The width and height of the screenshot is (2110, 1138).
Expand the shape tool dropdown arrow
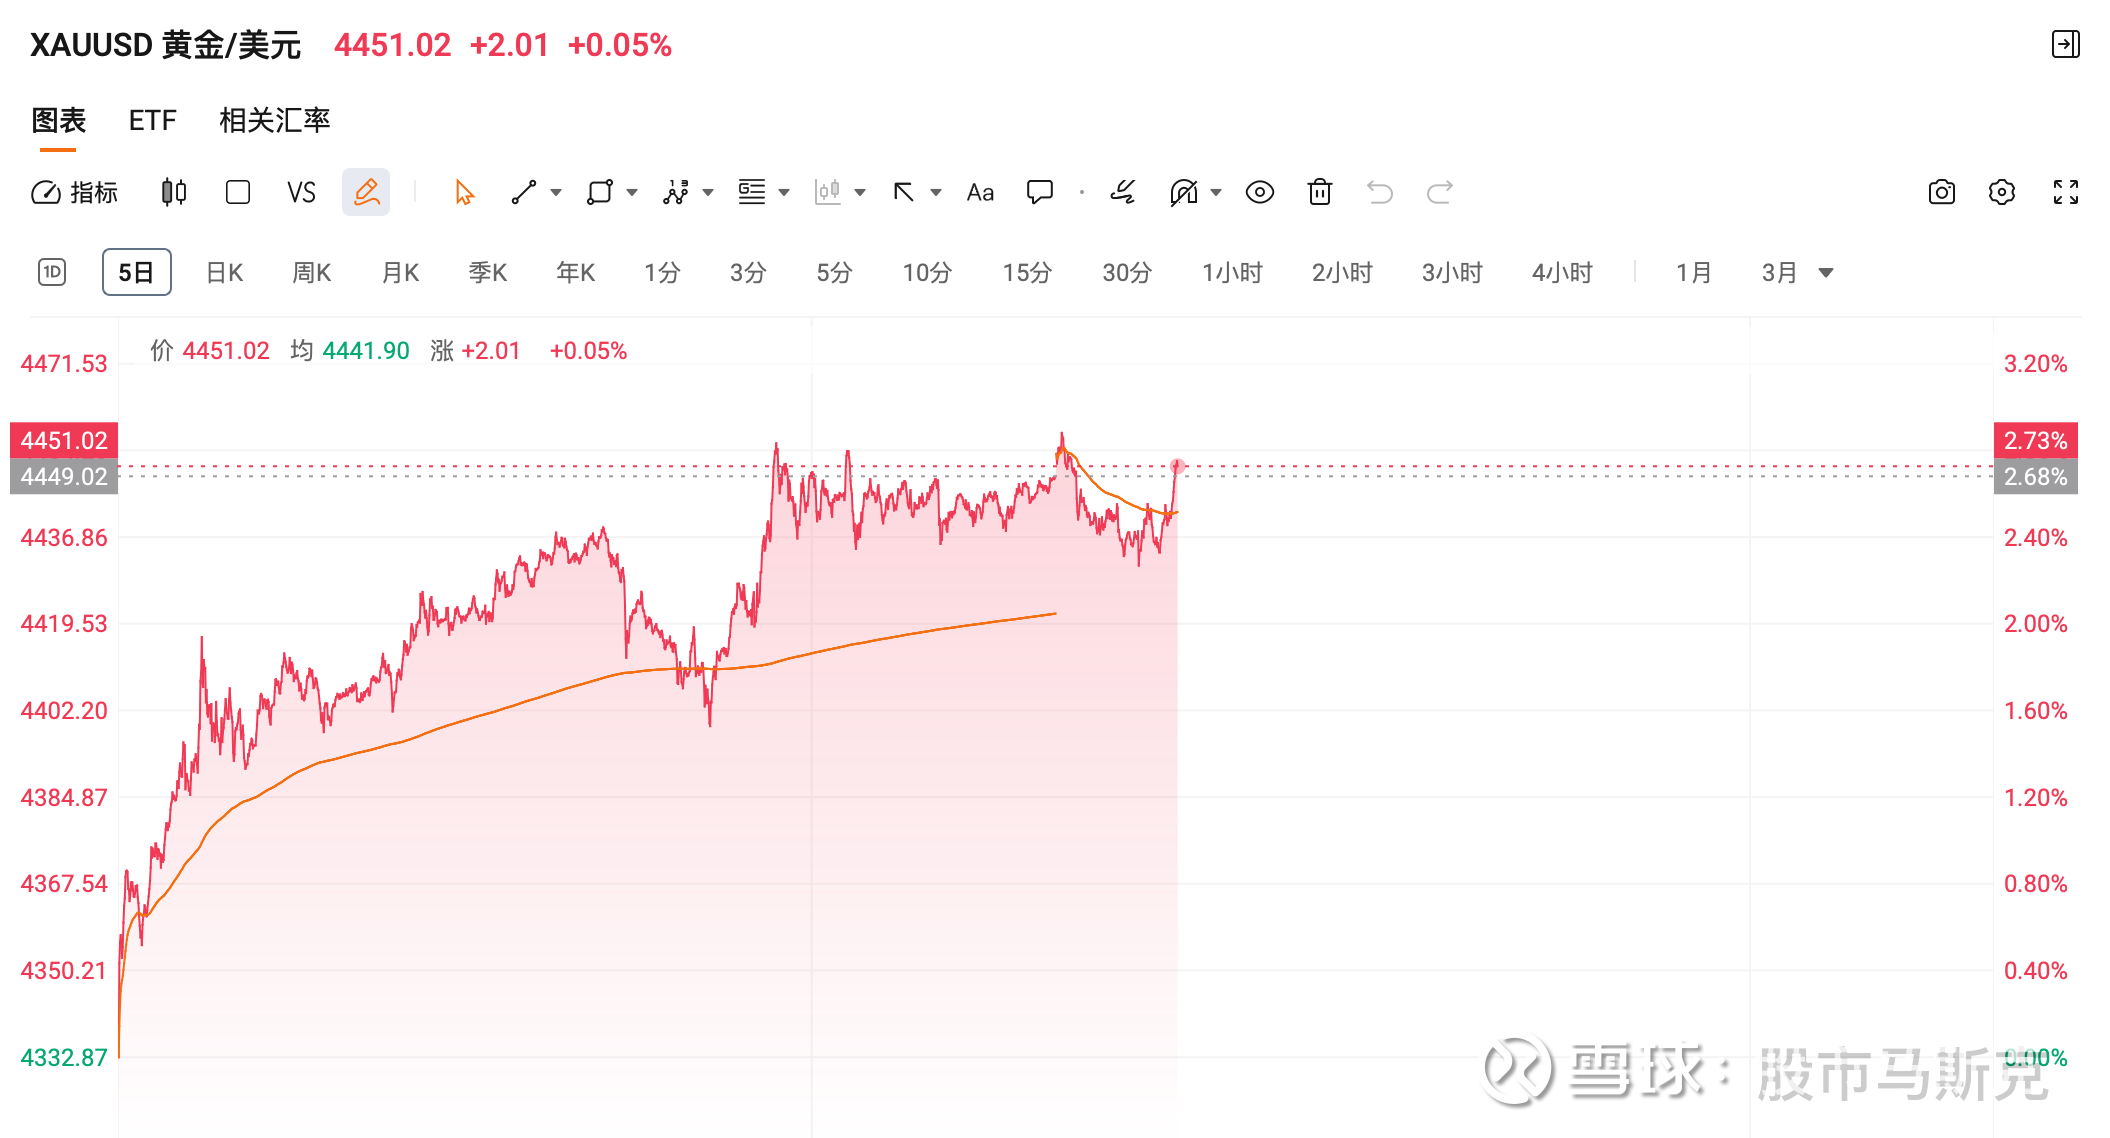coord(632,192)
